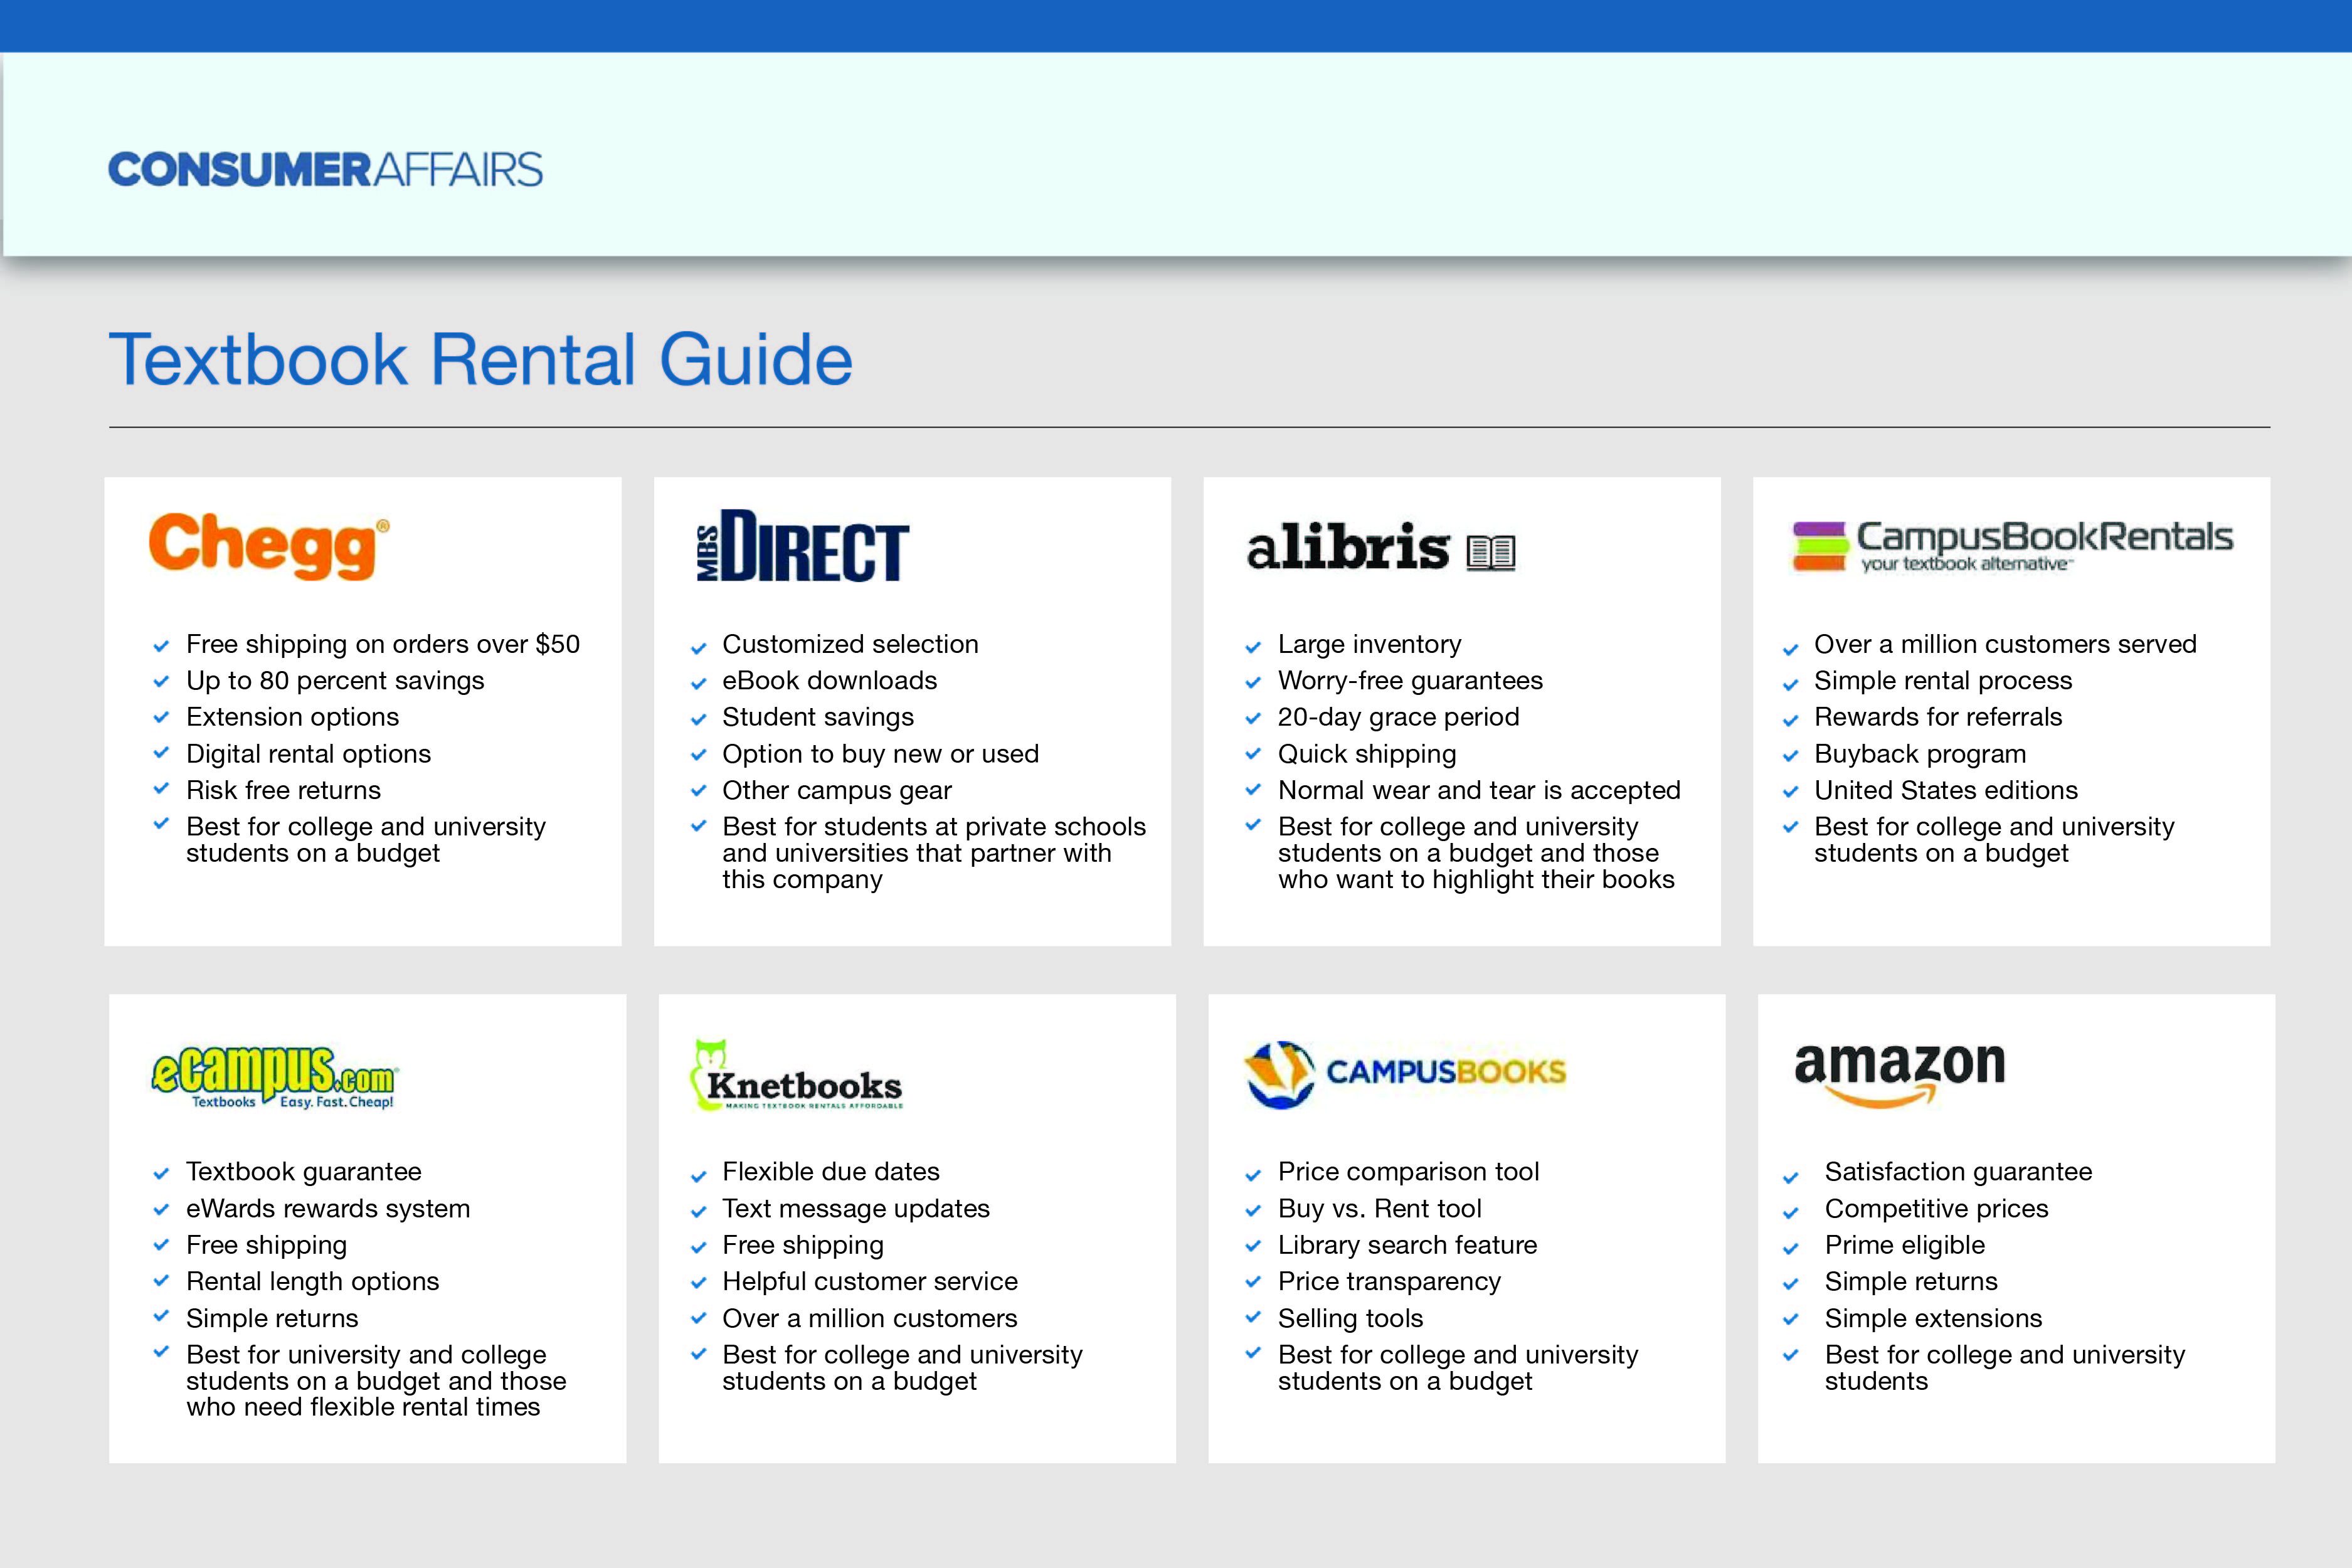Click checkmark beside Library search feature

coord(1253,1245)
